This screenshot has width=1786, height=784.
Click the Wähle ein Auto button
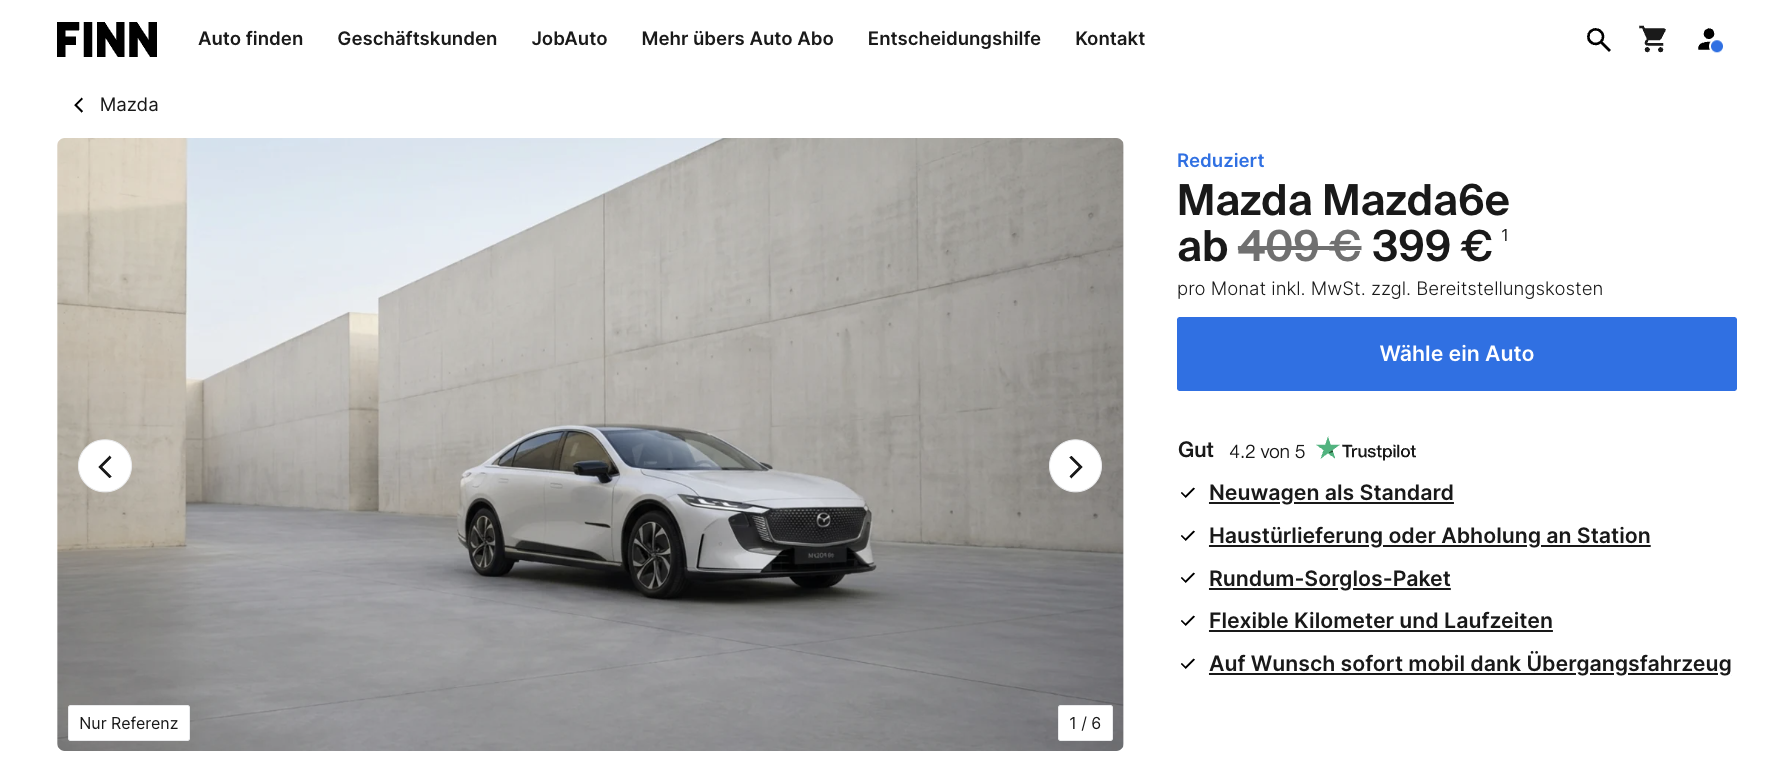1456,354
